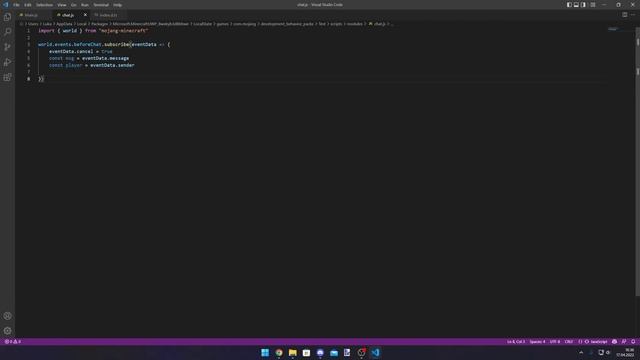Change file encoding UTF-8
Image resolution: width=640 pixels, height=360 pixels.
coord(555,342)
